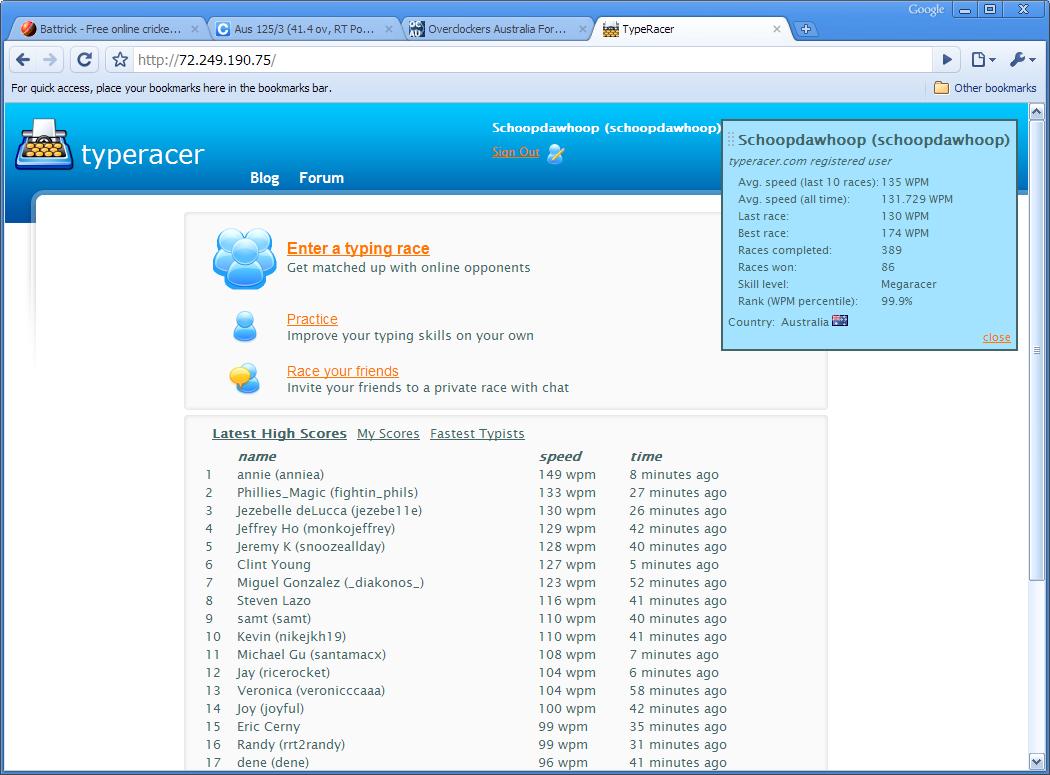
Task: Select samt (samt) in the score list
Action: (x=274, y=618)
